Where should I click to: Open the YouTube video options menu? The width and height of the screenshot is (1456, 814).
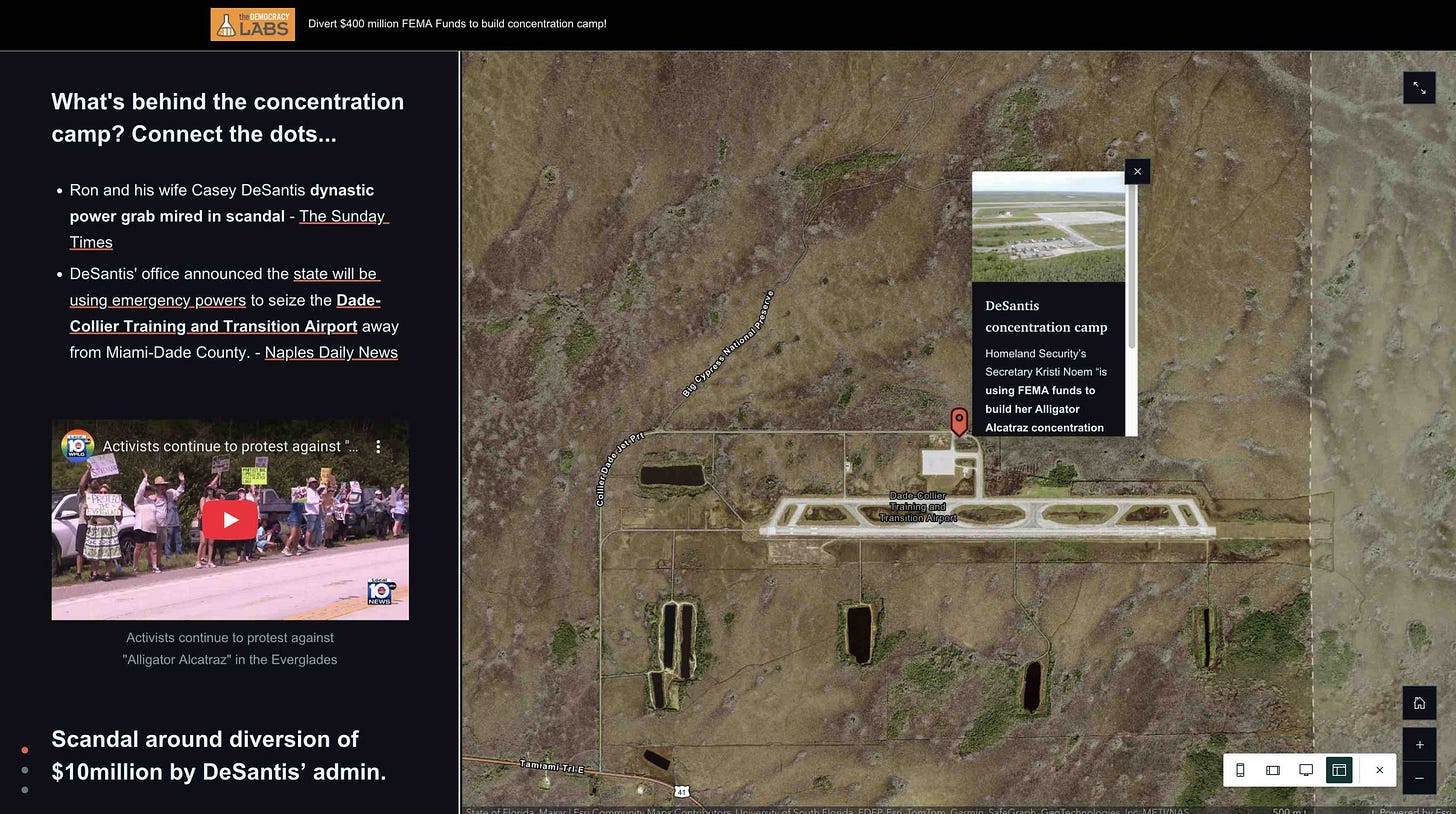378,447
